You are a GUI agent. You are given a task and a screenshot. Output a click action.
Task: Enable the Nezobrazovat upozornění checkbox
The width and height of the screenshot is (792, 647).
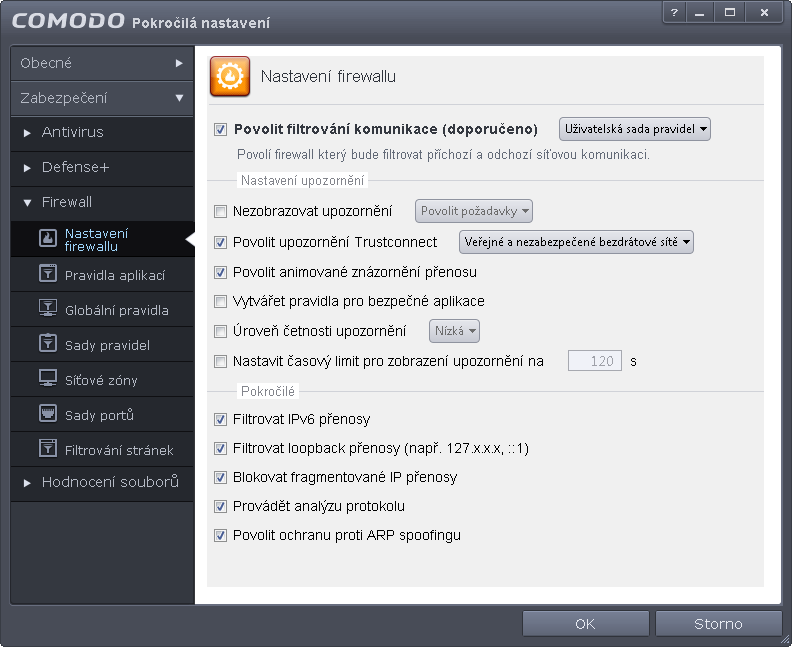pos(220,211)
